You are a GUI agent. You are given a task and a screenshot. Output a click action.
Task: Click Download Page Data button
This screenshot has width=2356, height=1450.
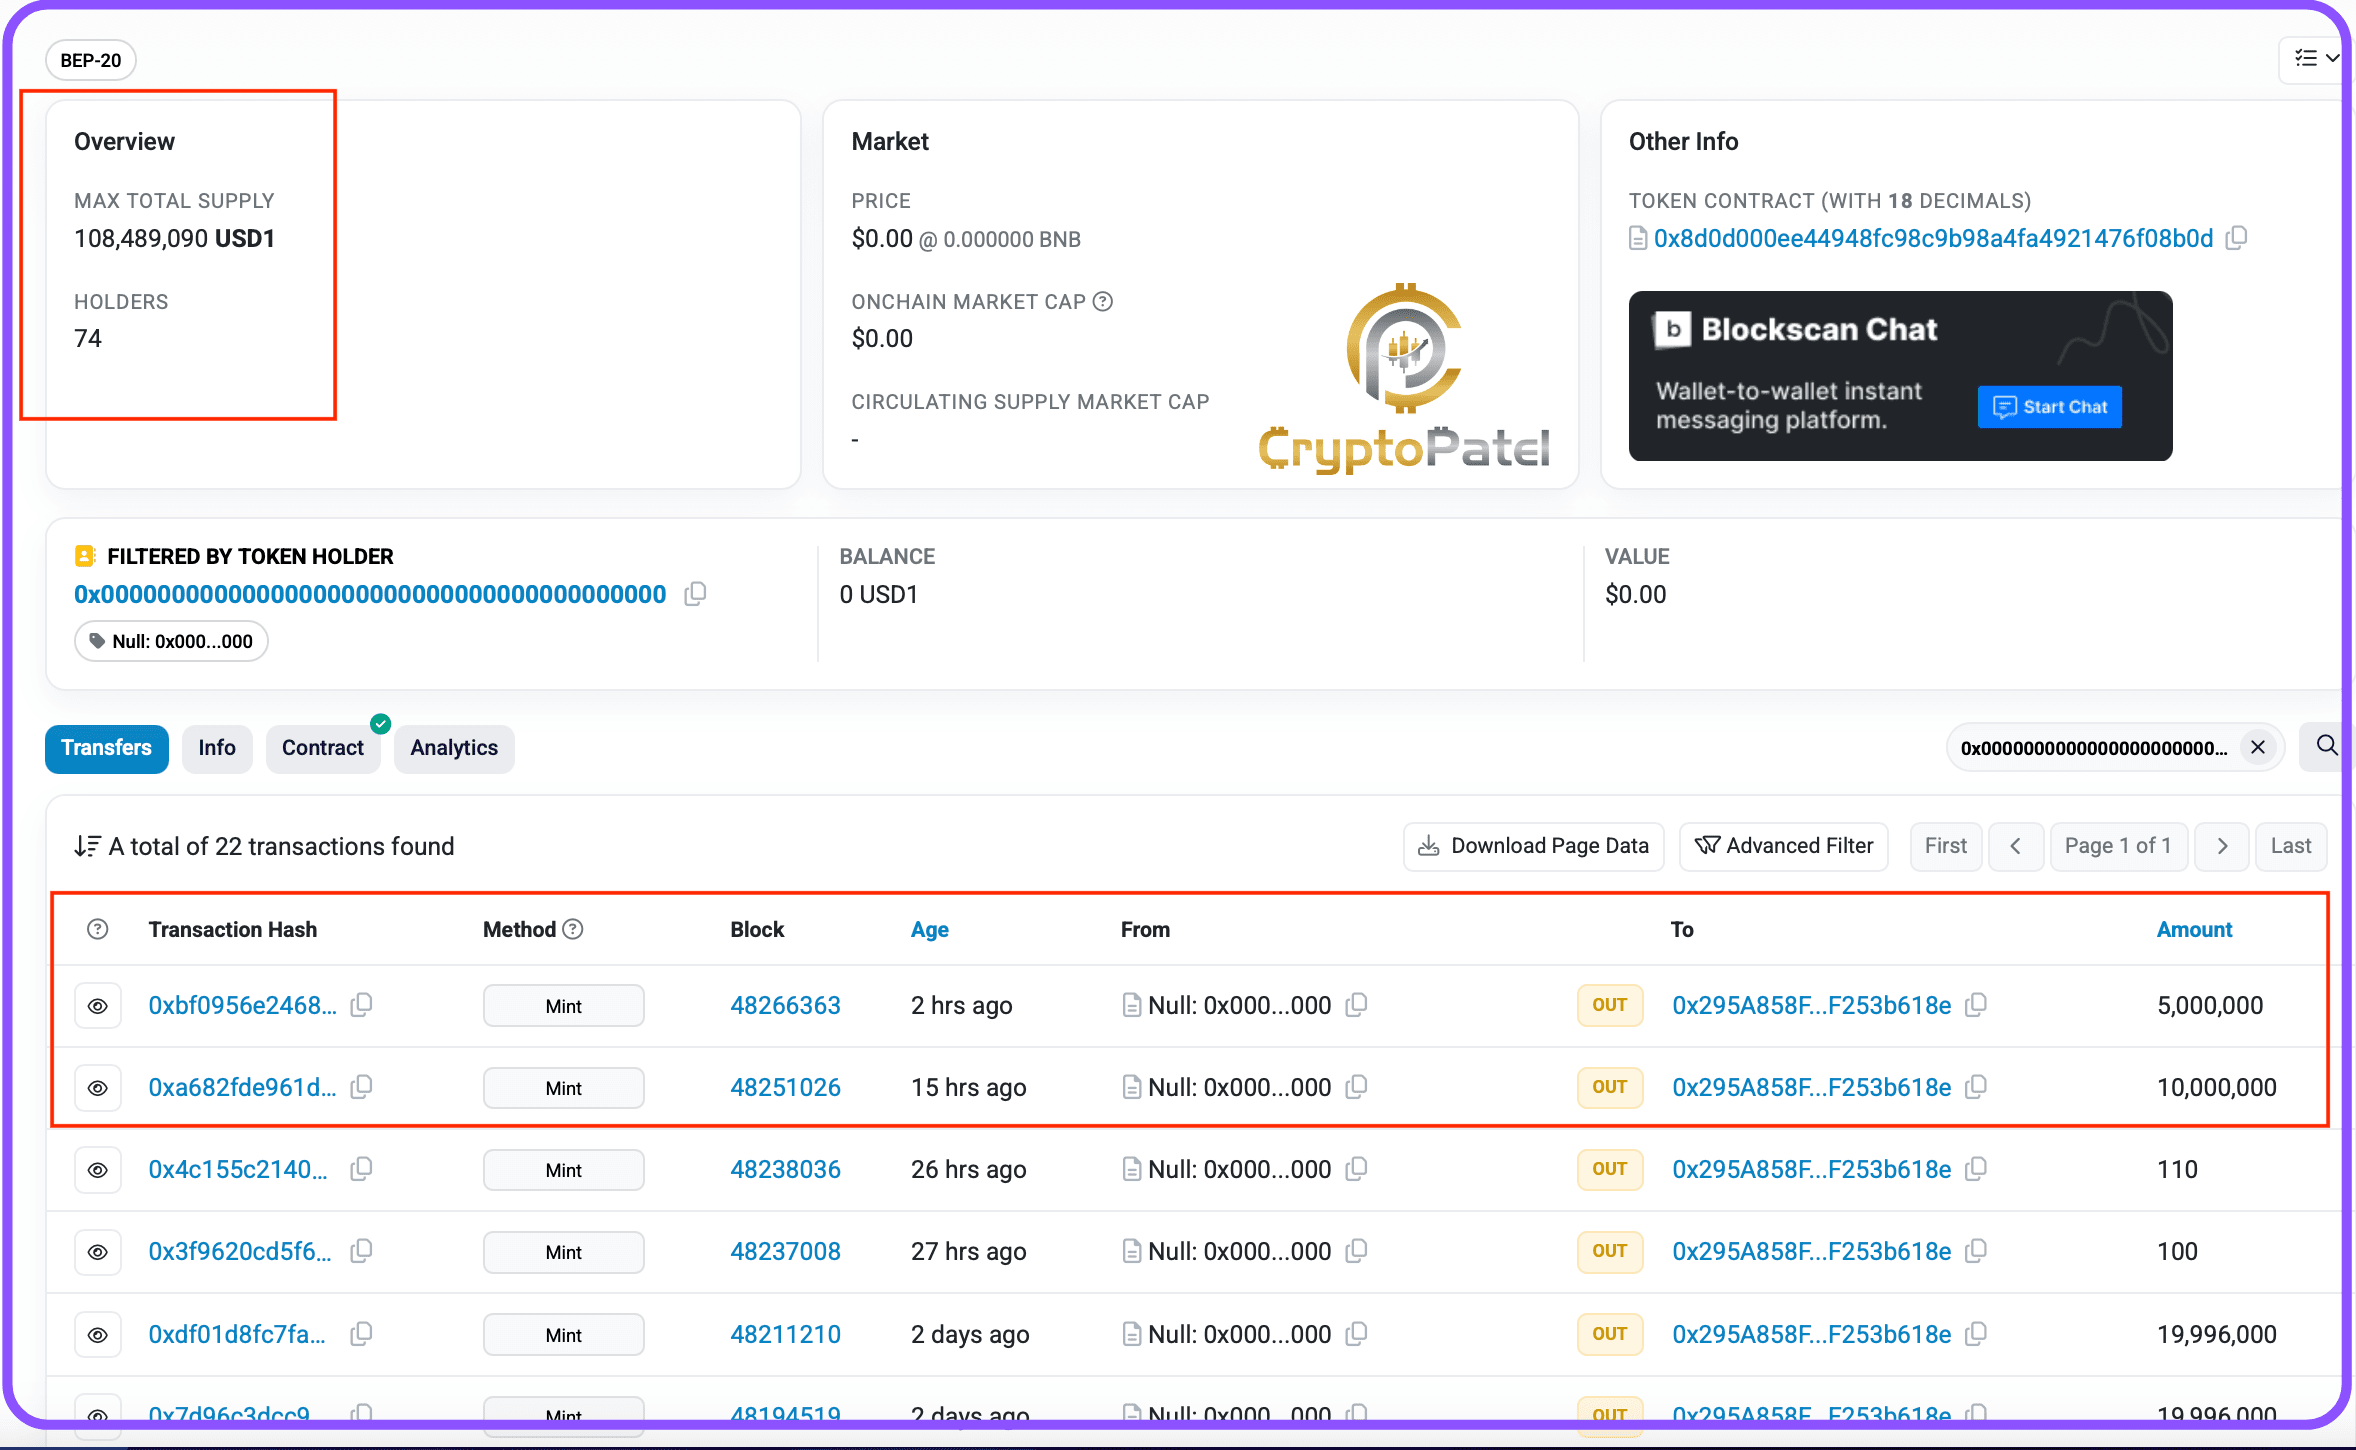tap(1534, 846)
